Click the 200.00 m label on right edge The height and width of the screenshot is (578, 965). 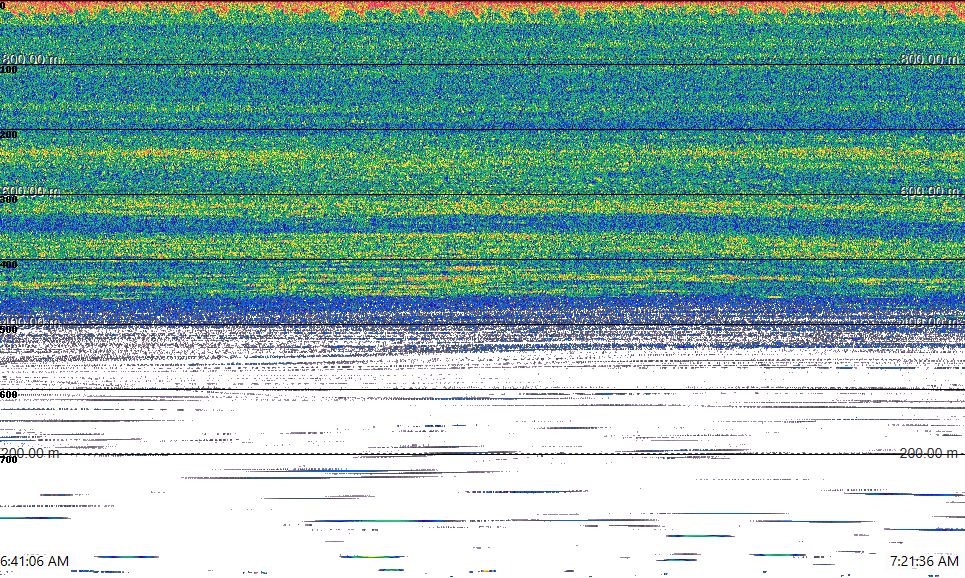coord(929,453)
